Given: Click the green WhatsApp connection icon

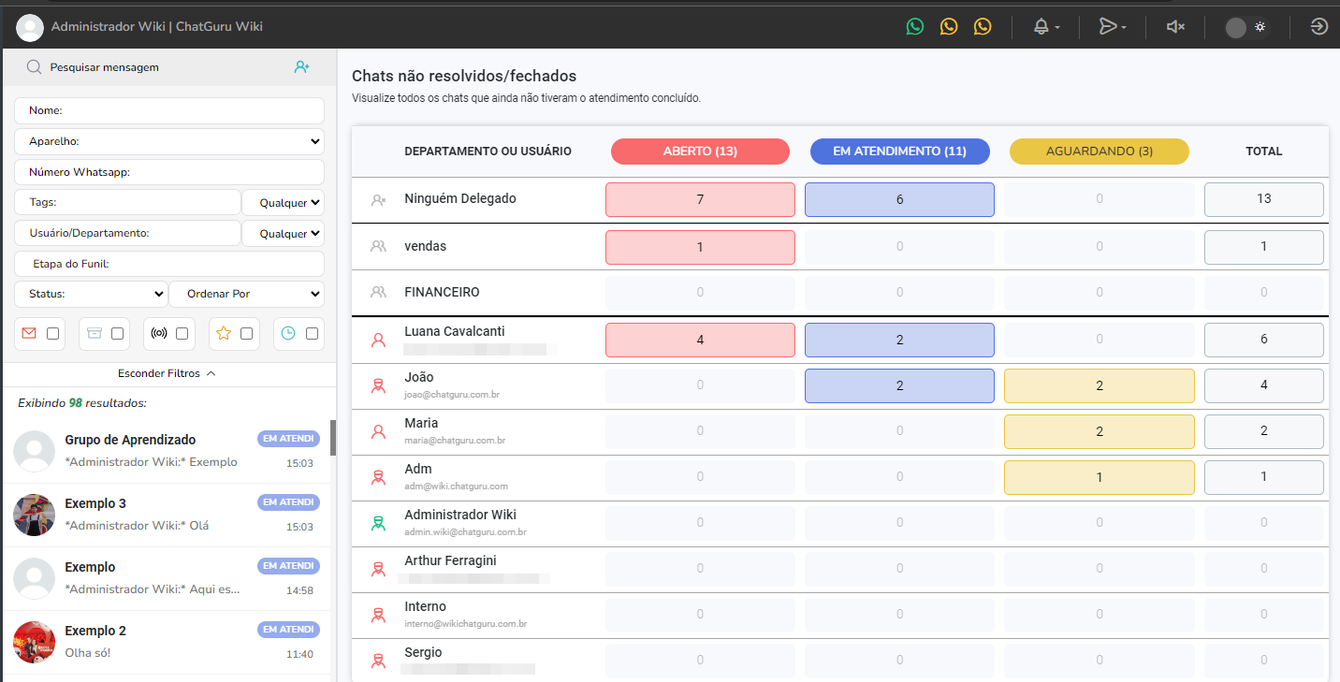Looking at the screenshot, I should 915,27.
